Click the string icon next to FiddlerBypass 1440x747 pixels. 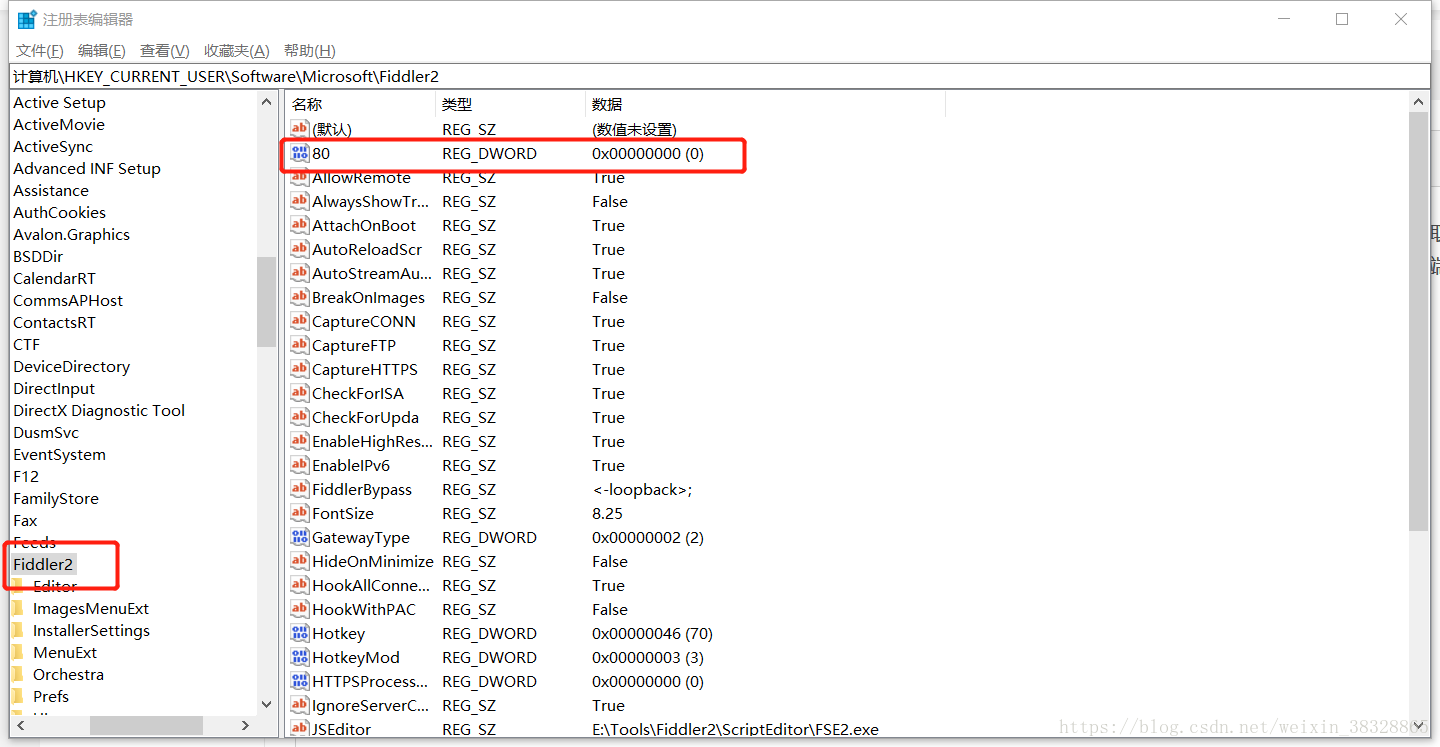[300, 490]
